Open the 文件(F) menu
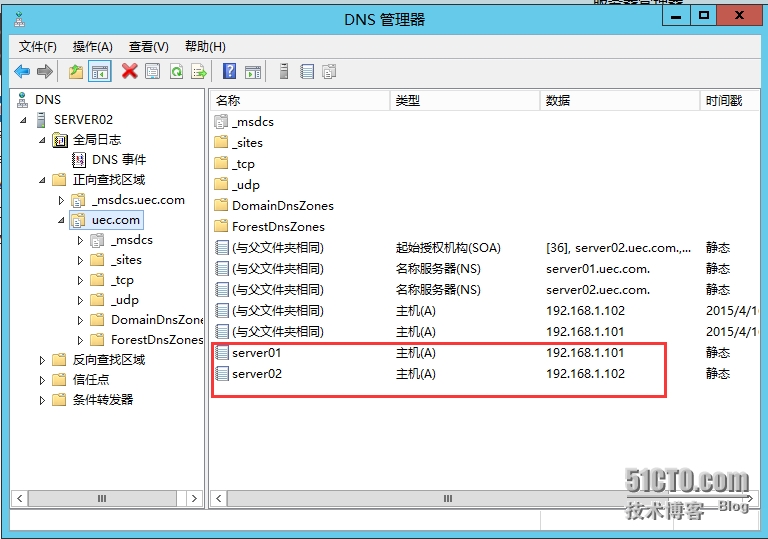Screen dimensions: 768x539 tap(38, 47)
